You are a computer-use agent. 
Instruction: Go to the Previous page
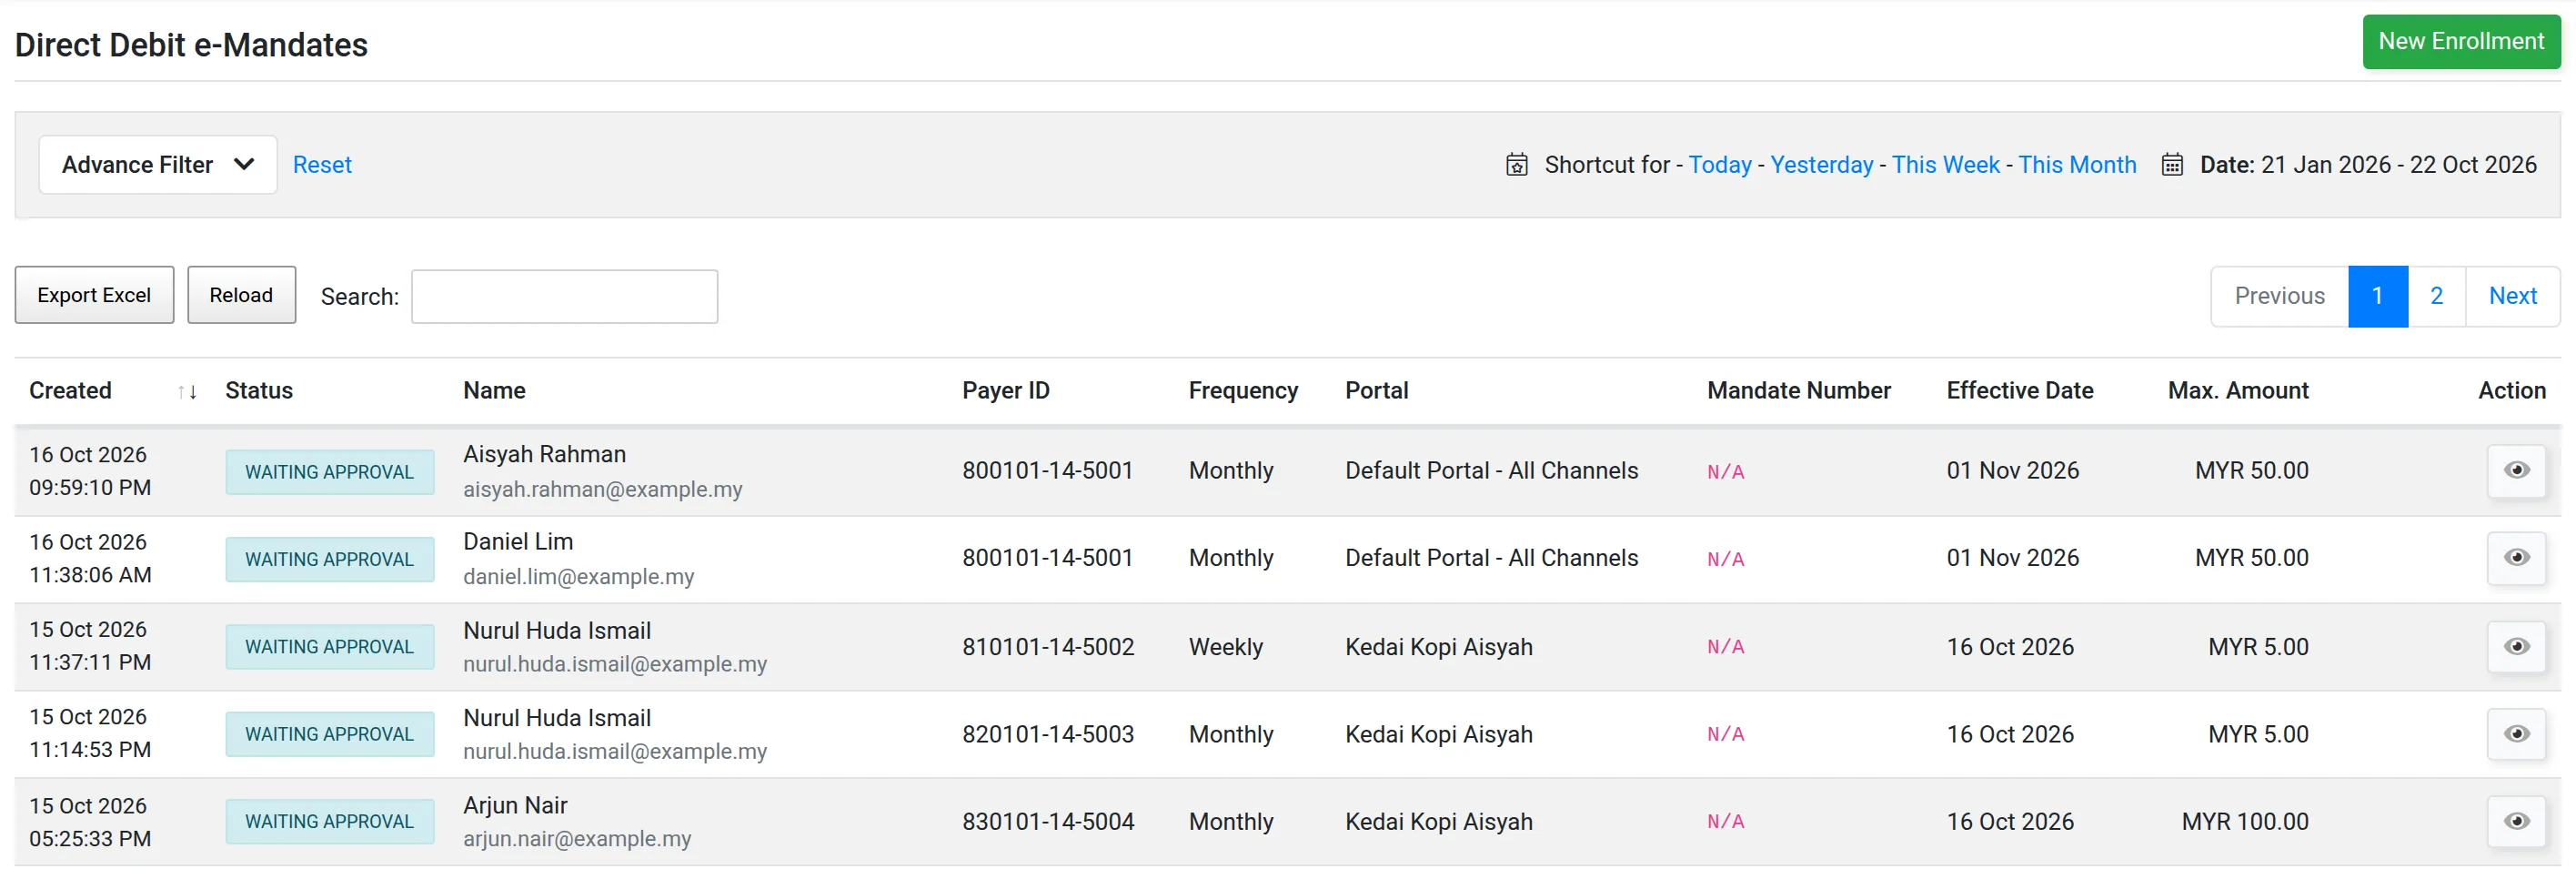2280,296
